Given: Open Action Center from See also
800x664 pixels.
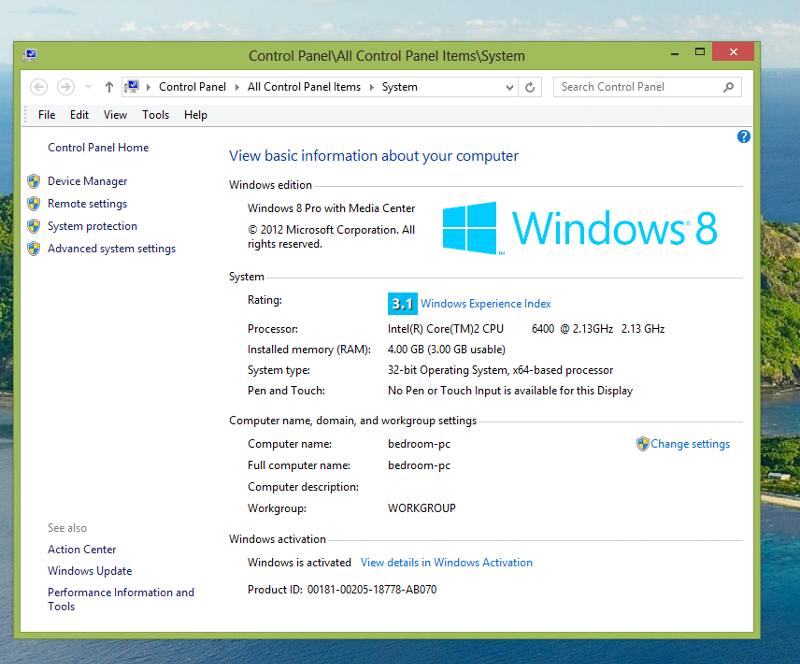Looking at the screenshot, I should point(82,550).
